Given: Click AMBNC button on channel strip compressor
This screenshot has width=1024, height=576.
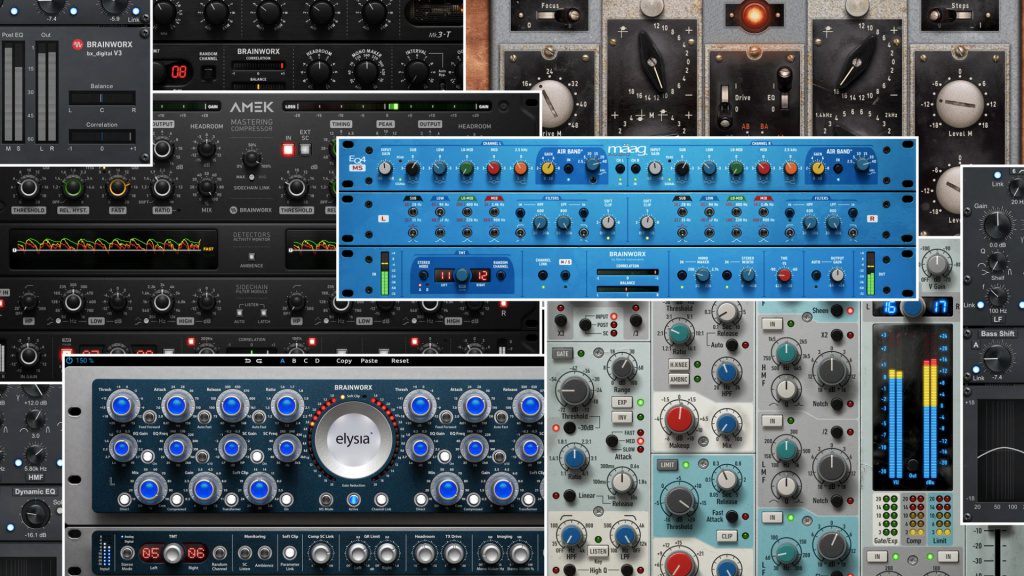Looking at the screenshot, I should click(x=679, y=379).
